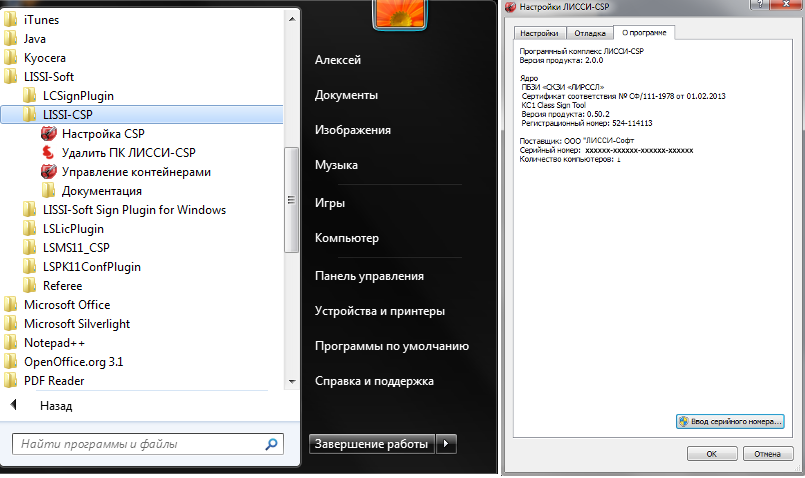Viewport: 805px width, 478px height.
Task: Open Управление контейнерами icon
Action: click(48, 172)
